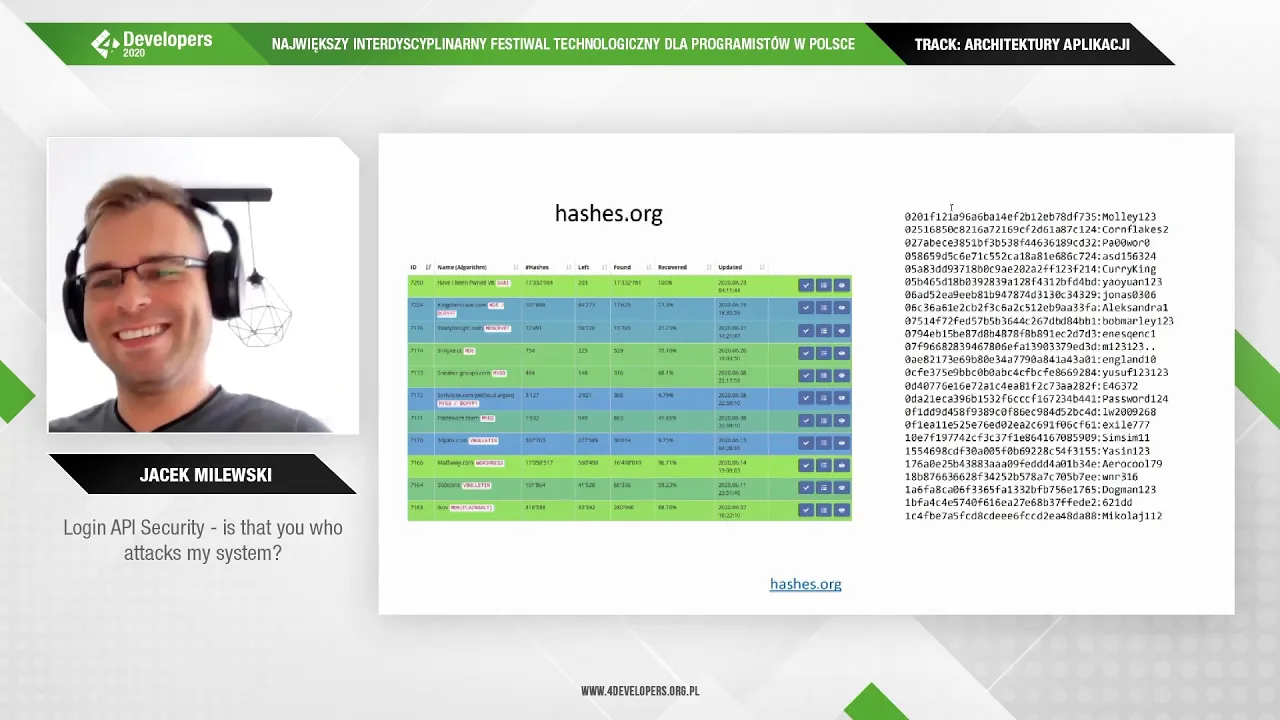Click the eye icon for Sneaker-groups.com row

pos(842,375)
